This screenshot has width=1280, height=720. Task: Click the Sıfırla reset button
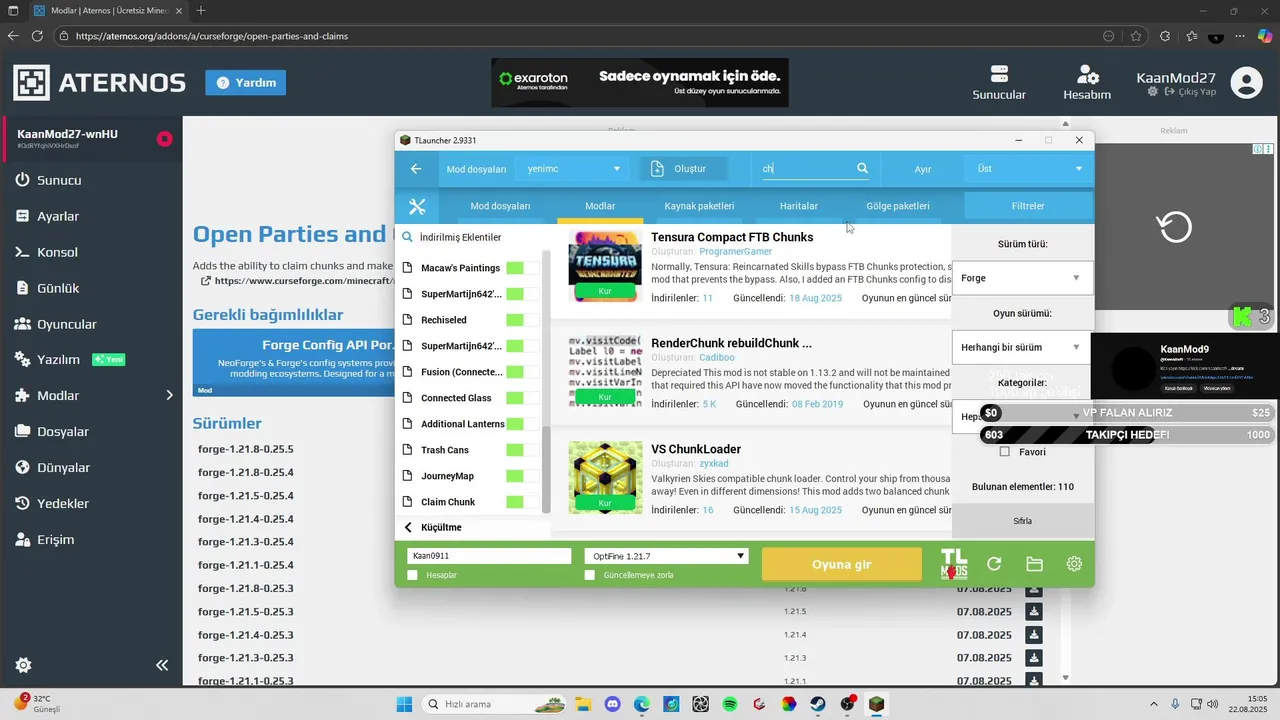click(1022, 521)
